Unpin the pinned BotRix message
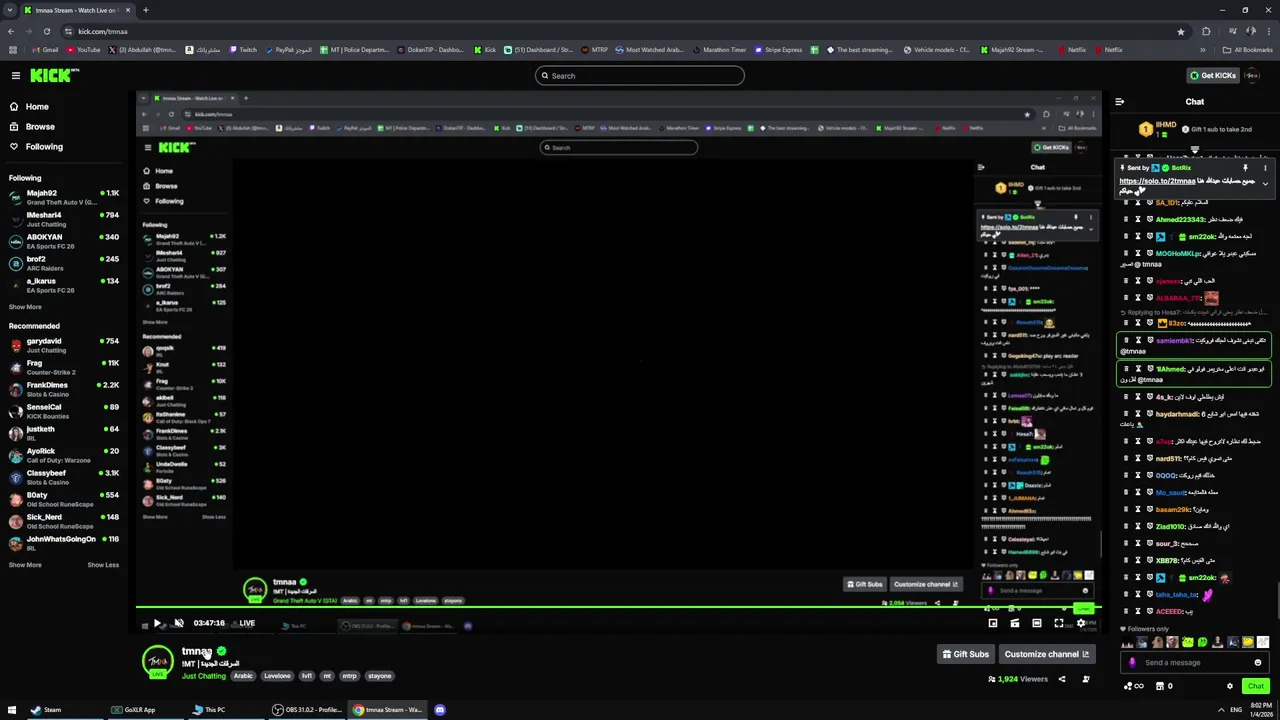 [x=1245, y=168]
